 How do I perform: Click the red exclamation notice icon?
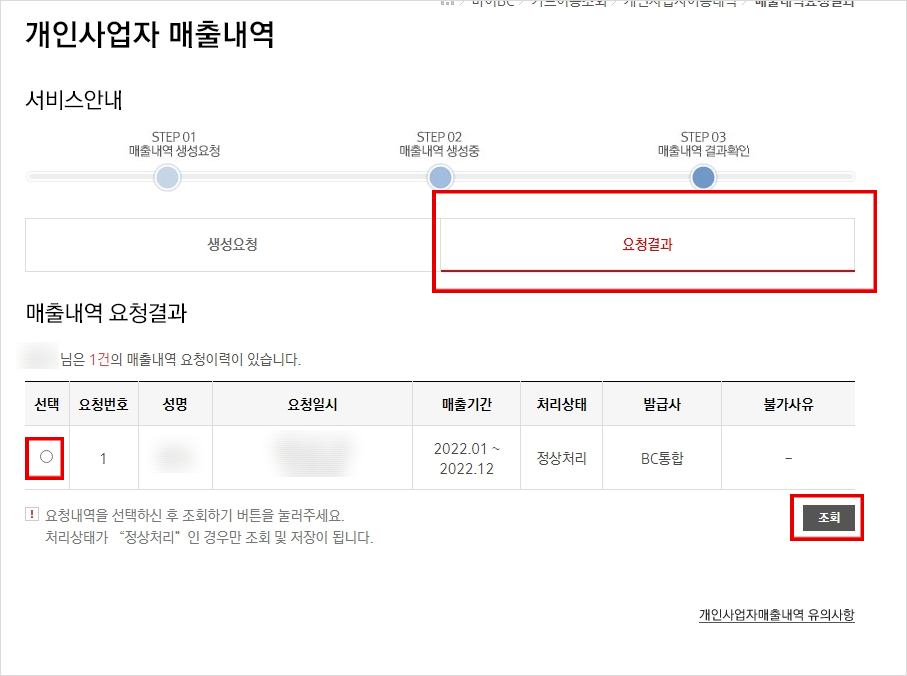(x=32, y=514)
